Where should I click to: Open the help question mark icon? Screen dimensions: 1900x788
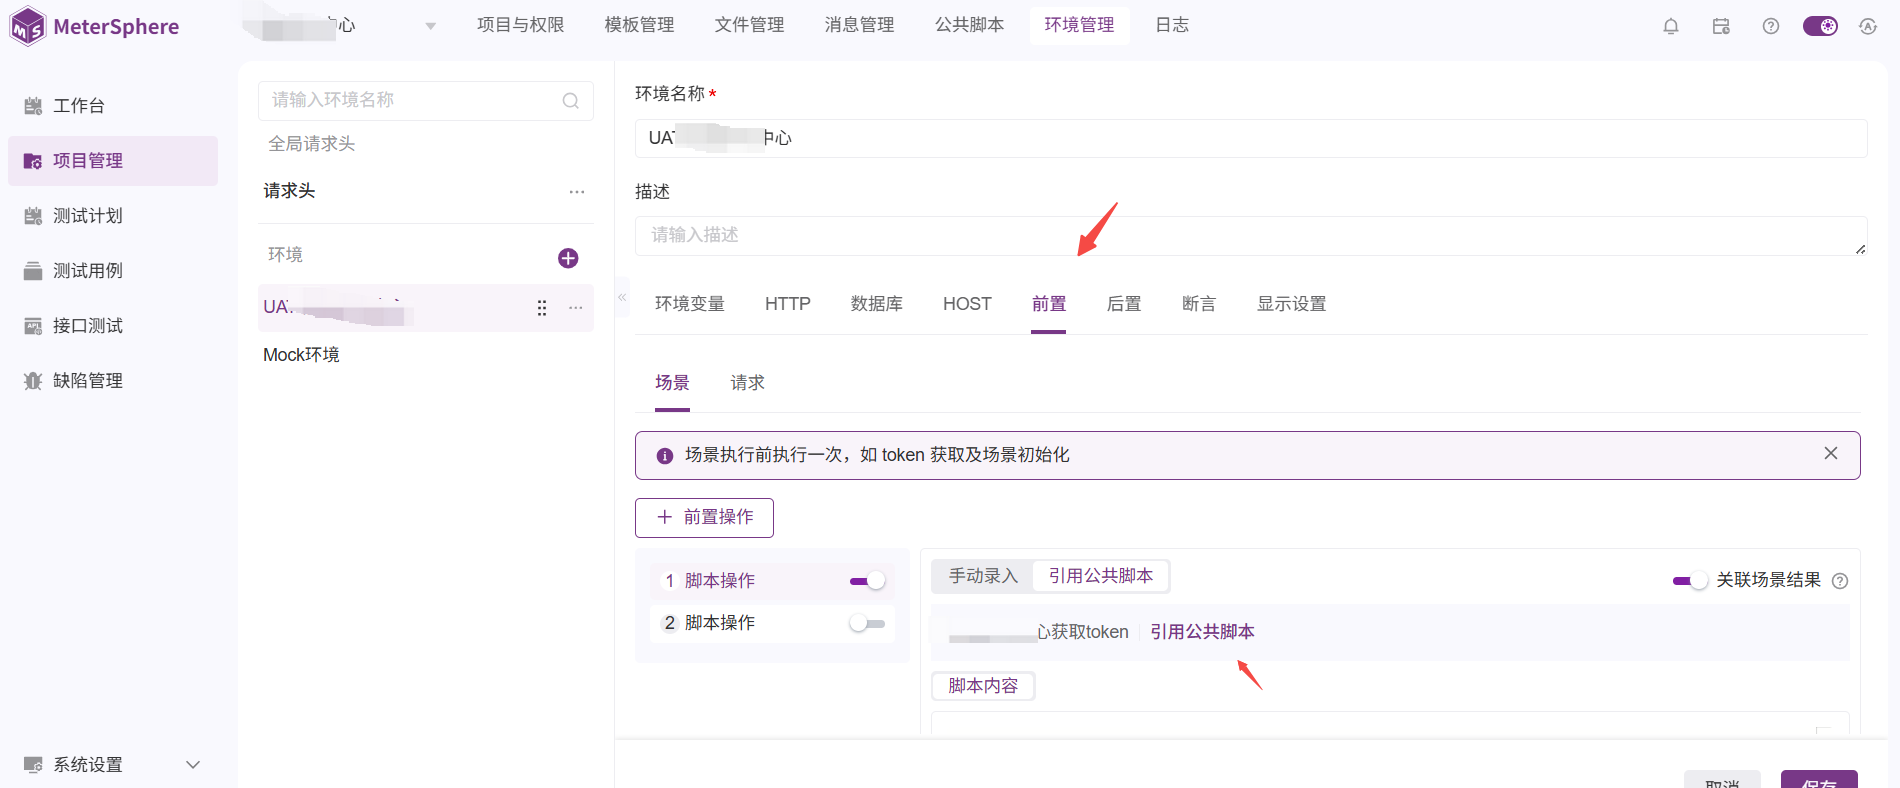coord(1770,27)
